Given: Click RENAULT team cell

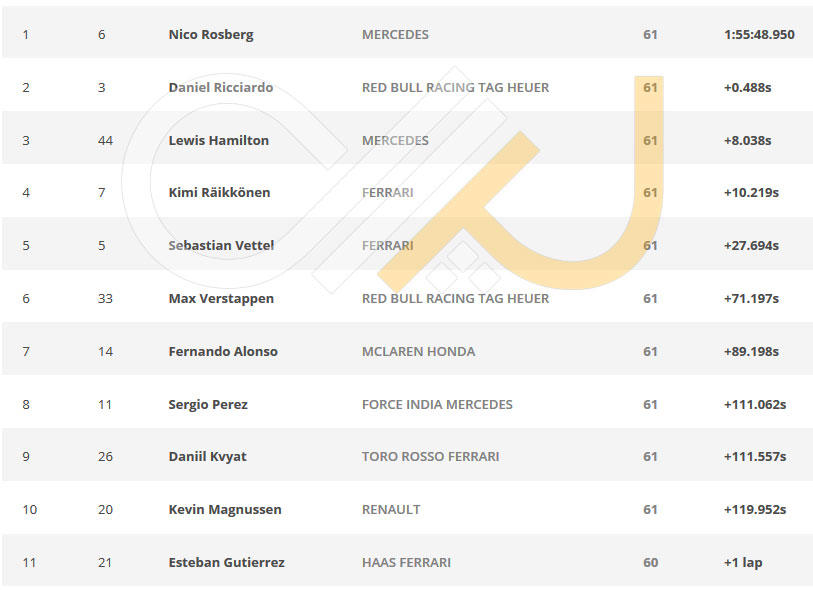Looking at the screenshot, I should tap(391, 510).
